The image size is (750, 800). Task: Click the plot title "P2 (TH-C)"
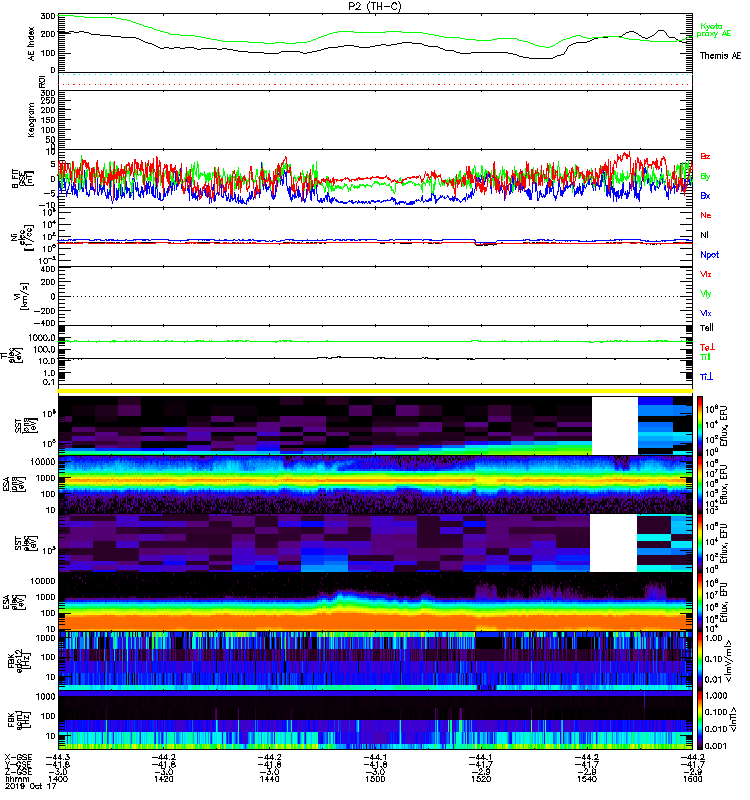[375, 6]
